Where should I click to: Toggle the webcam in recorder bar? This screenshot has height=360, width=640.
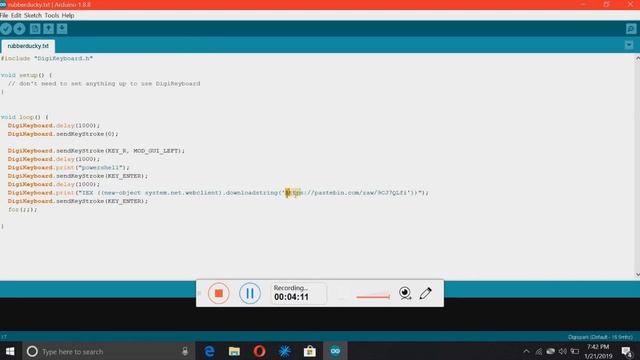pos(405,293)
